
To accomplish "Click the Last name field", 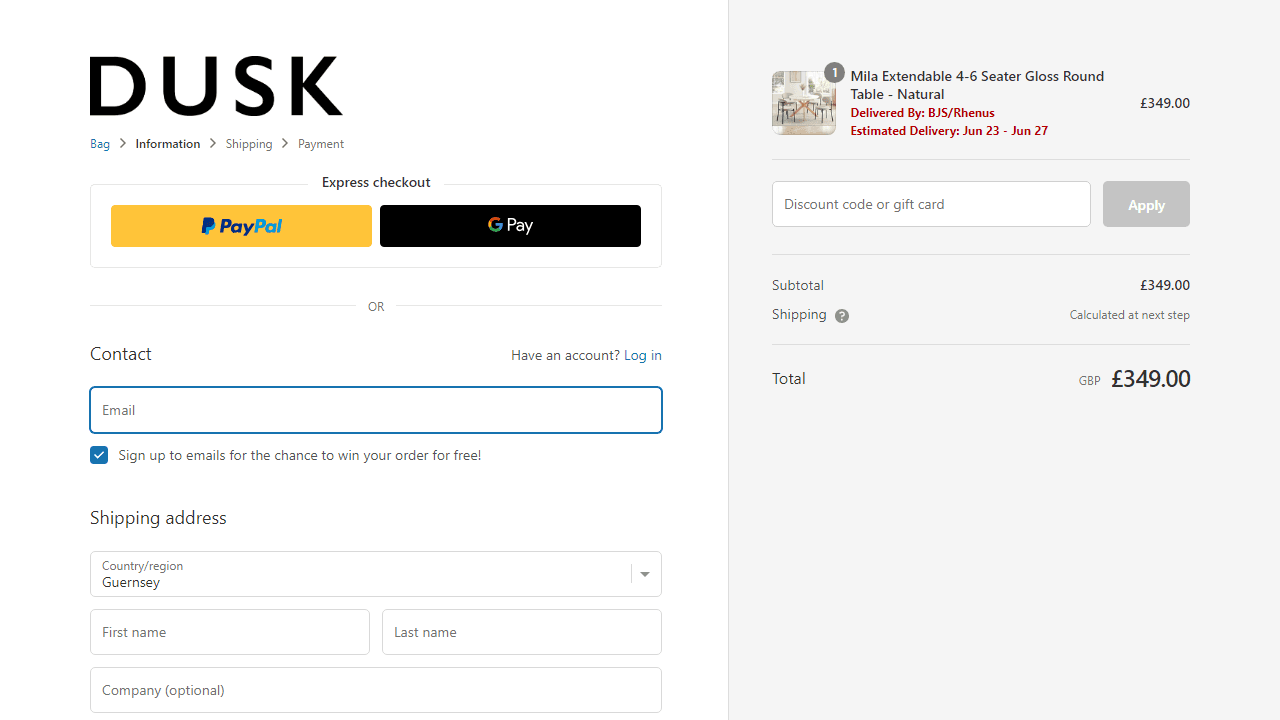I will 522,632.
